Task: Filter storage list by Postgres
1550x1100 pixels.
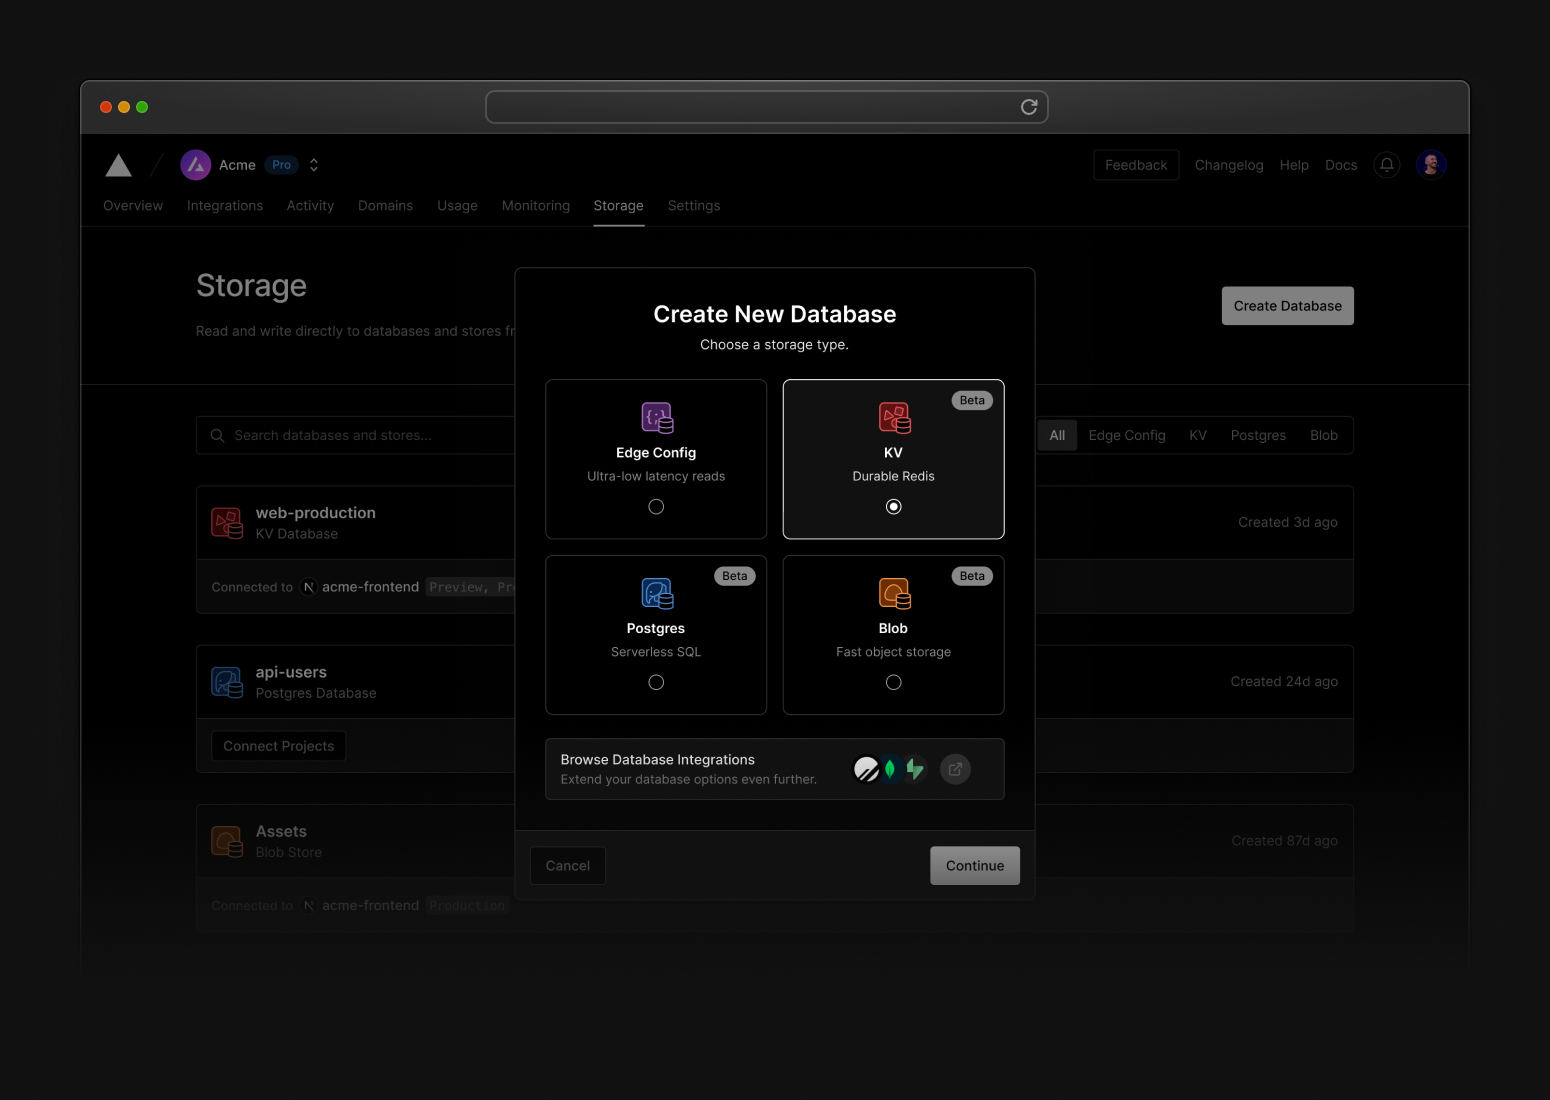Action: point(1258,436)
